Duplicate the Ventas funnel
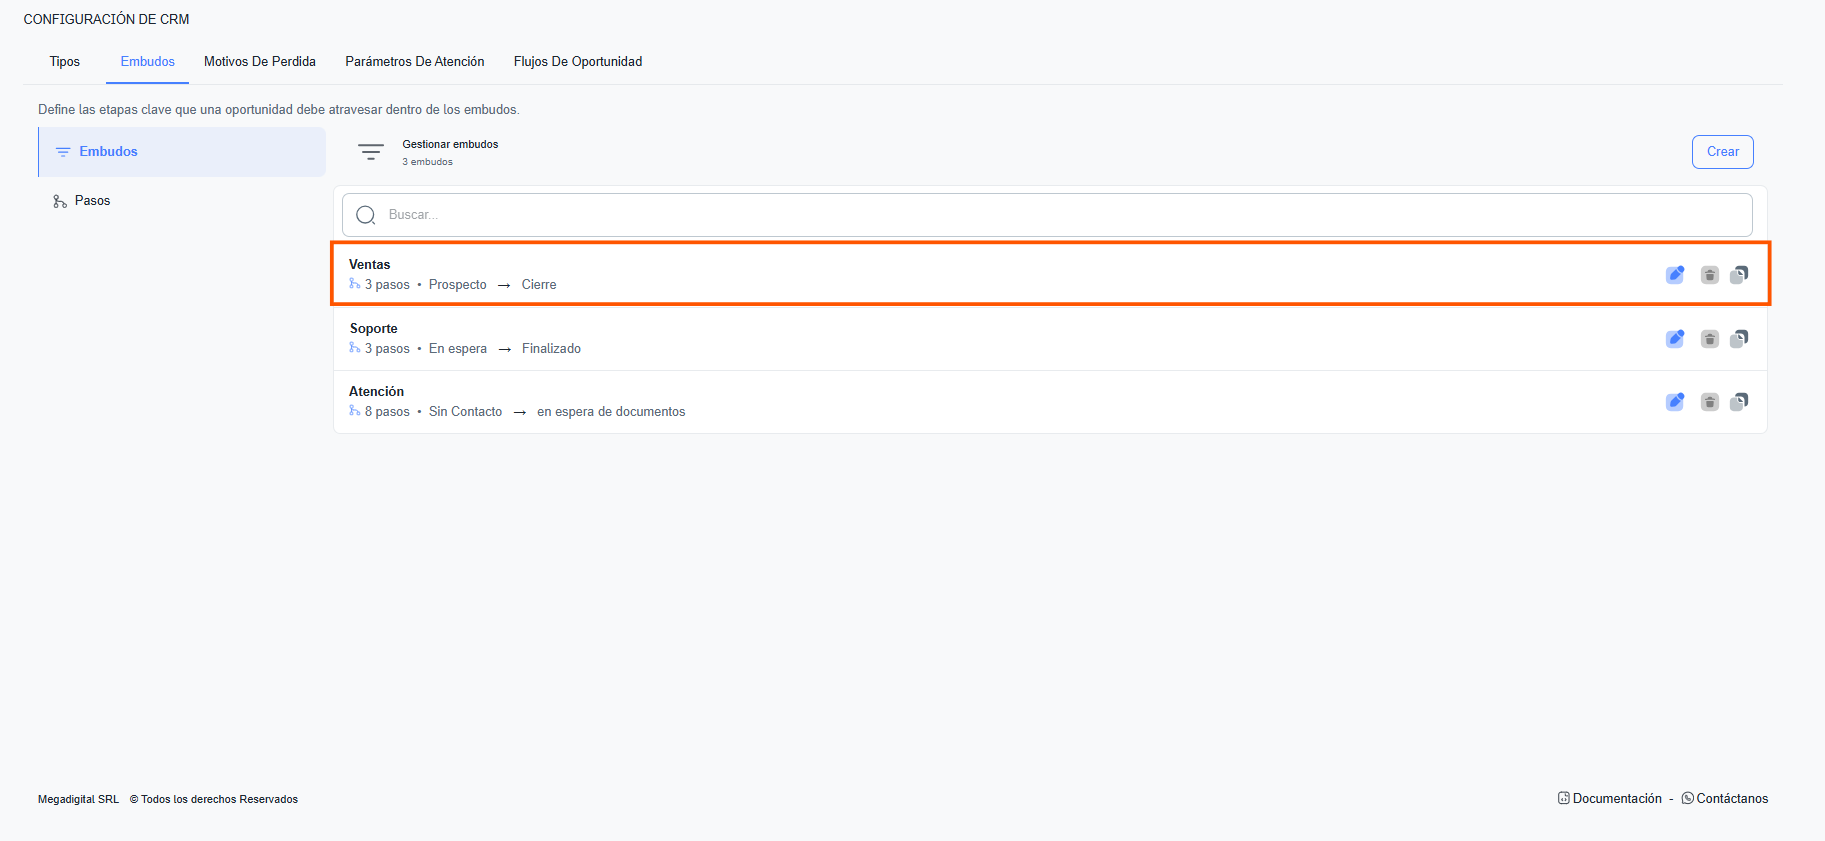 [1739, 275]
